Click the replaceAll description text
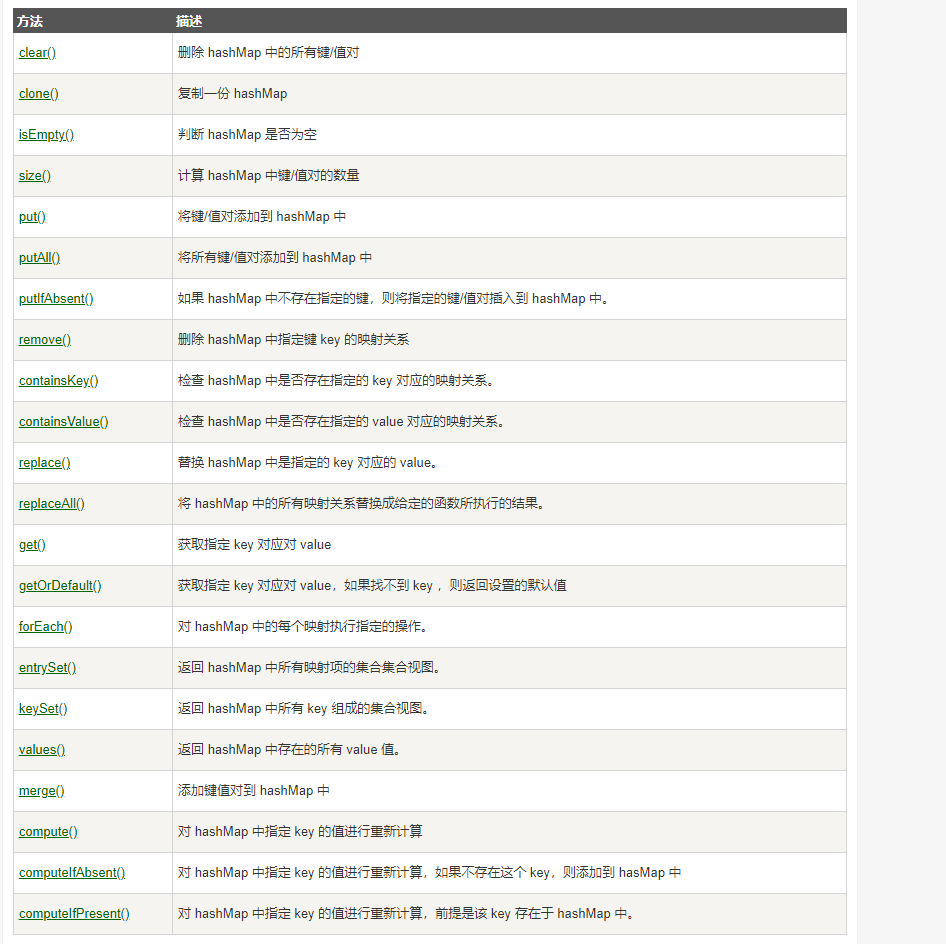Screen dimensions: 946x944 tap(361, 504)
